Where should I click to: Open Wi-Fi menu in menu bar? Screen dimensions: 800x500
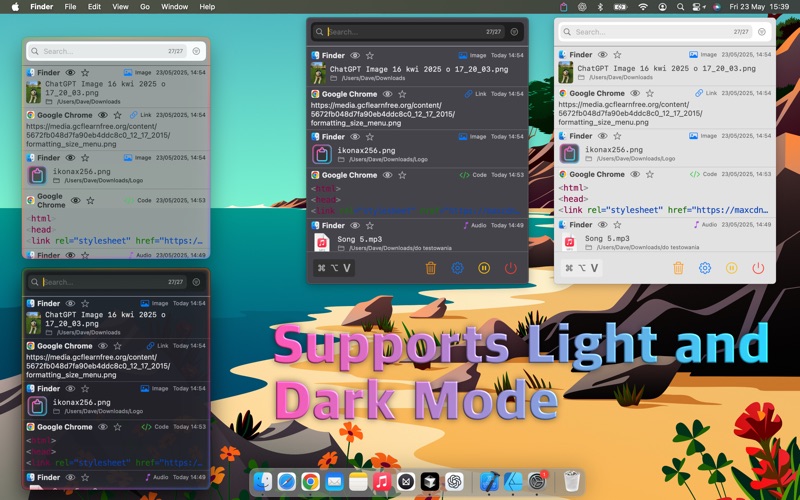[x=643, y=7]
